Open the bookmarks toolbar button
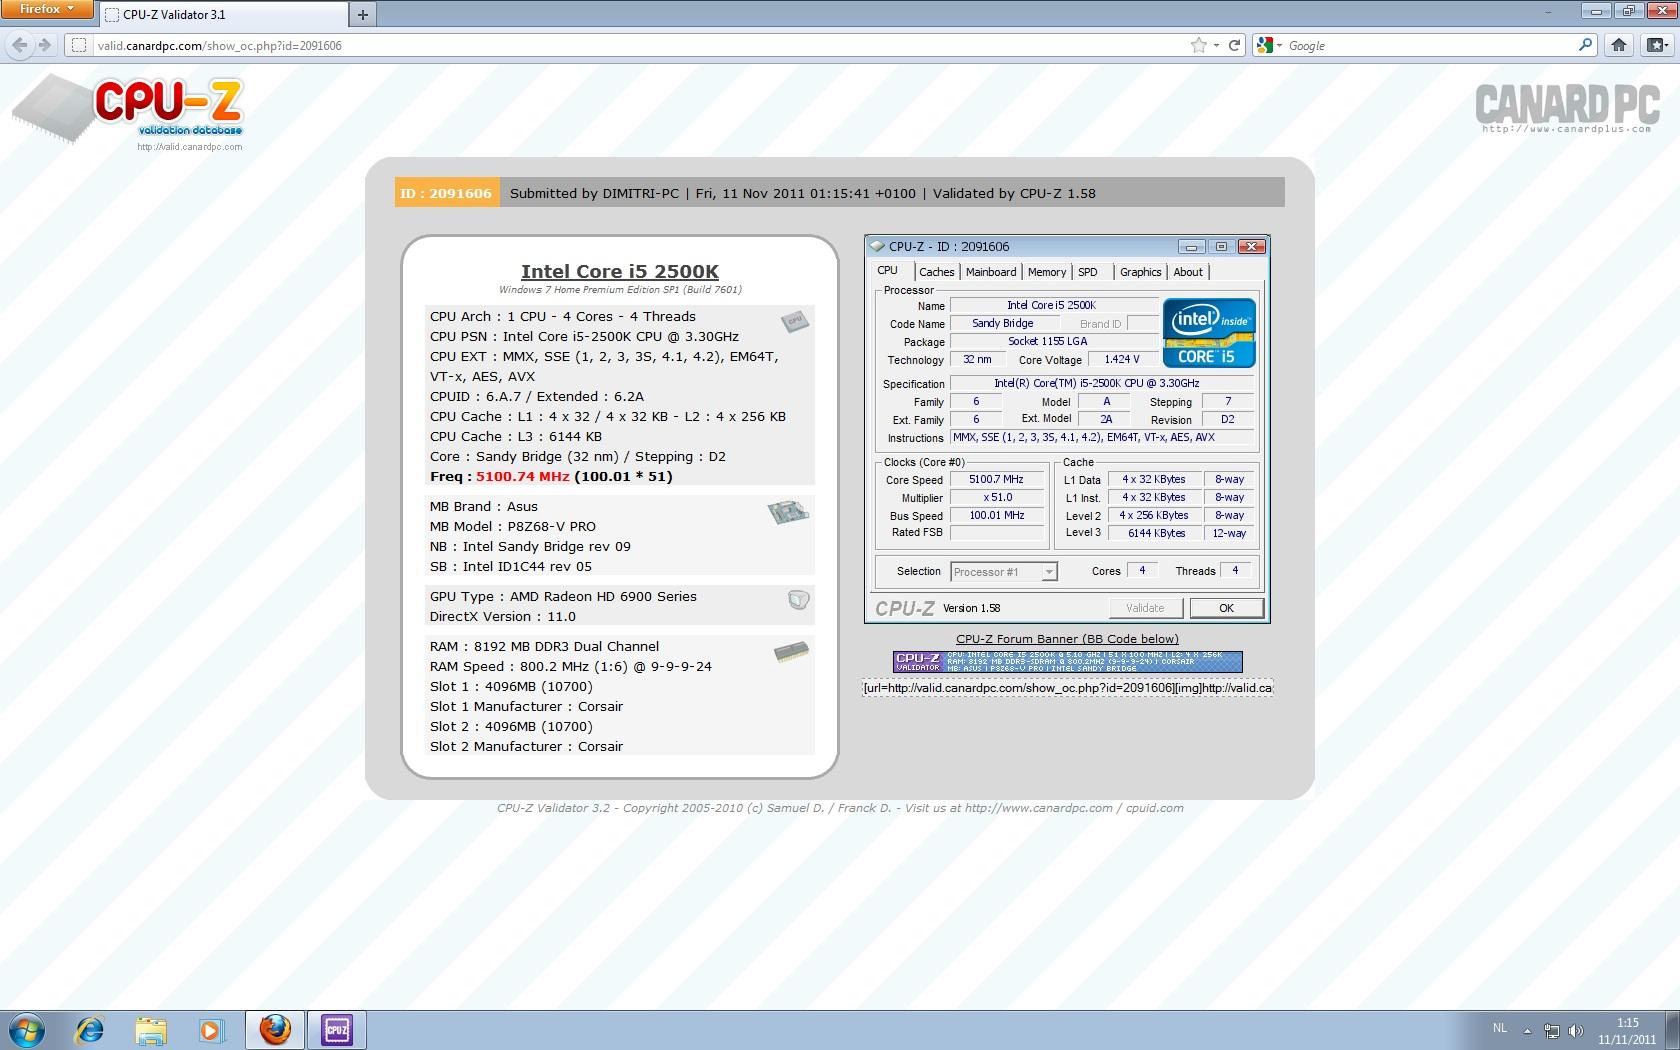1680x1050 pixels. [x=1657, y=45]
